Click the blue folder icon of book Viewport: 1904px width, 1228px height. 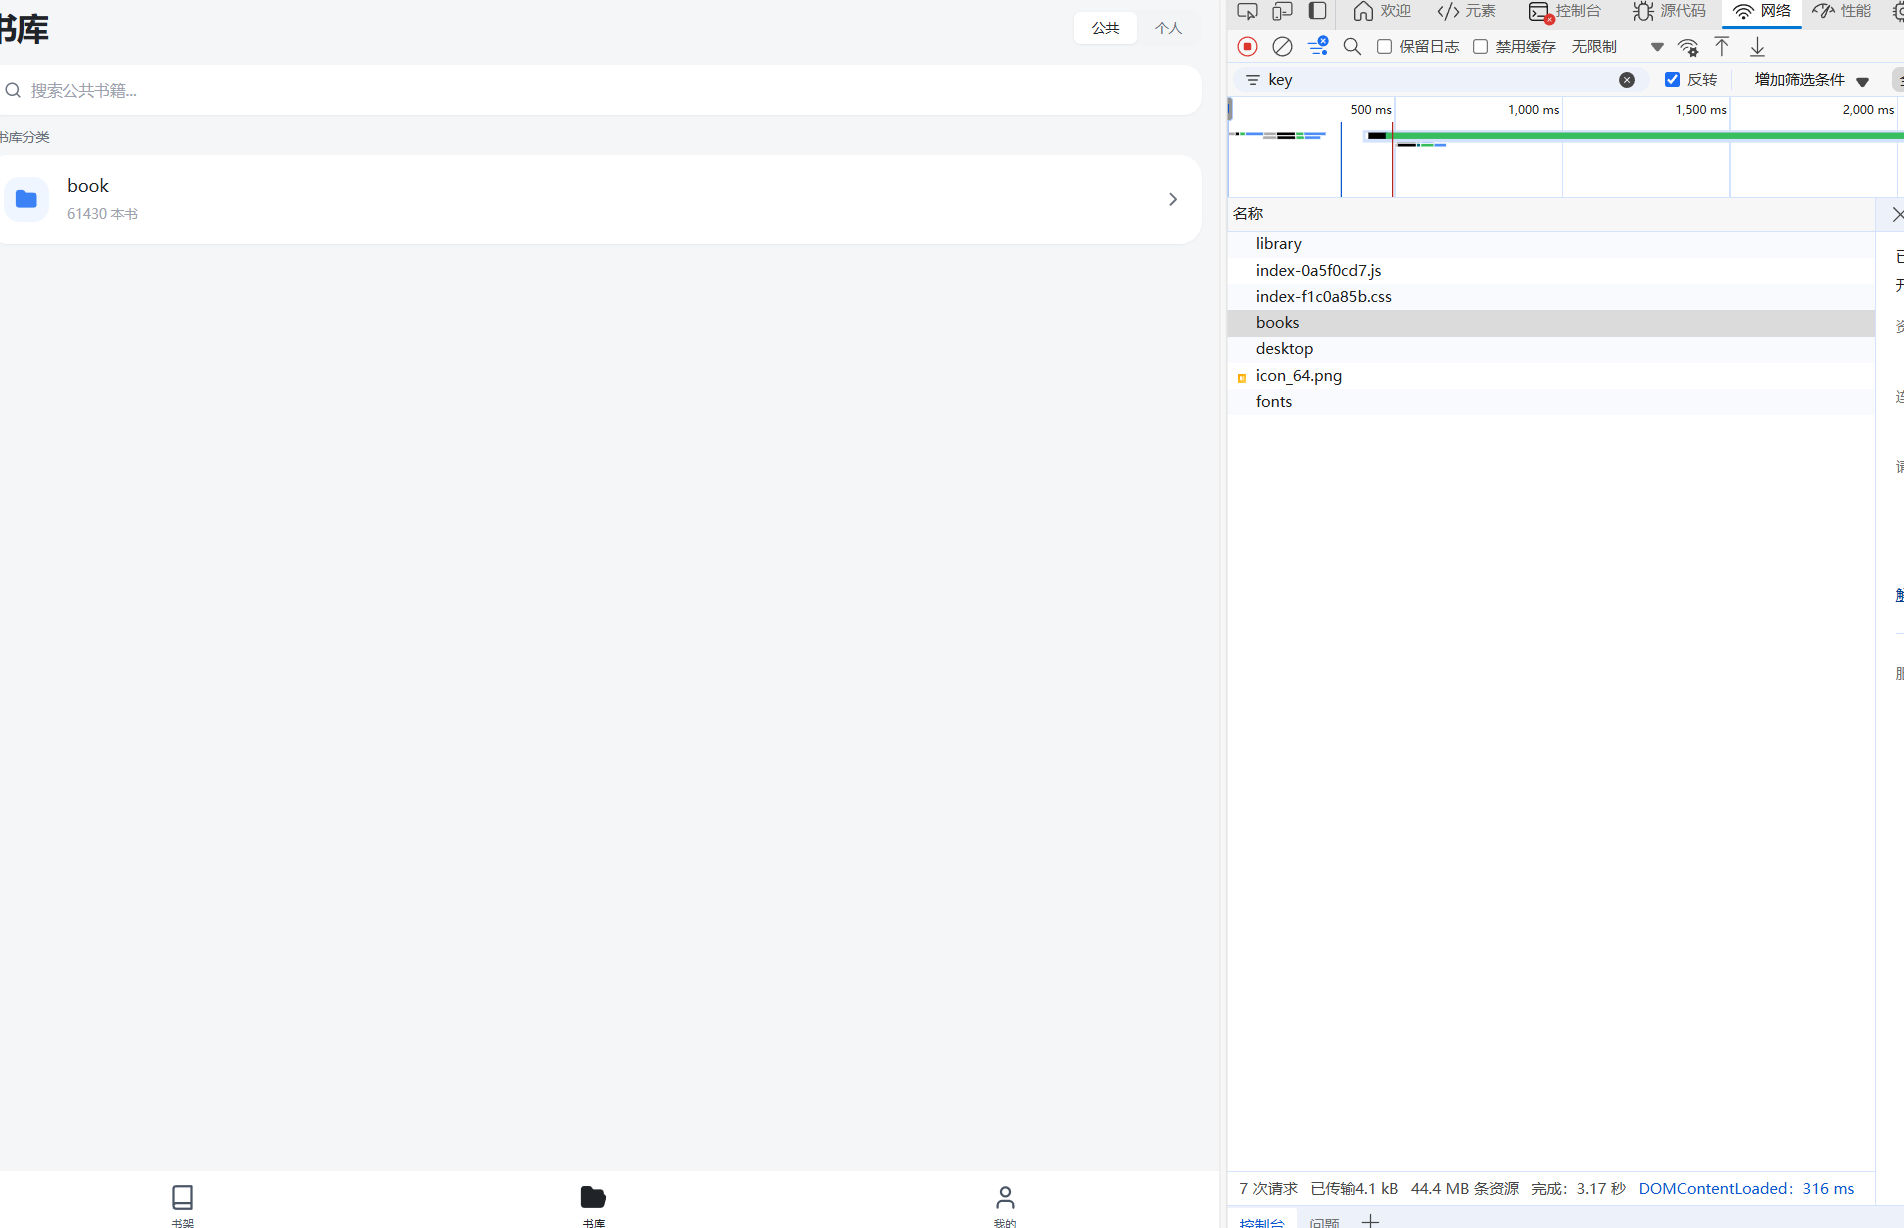click(x=27, y=199)
